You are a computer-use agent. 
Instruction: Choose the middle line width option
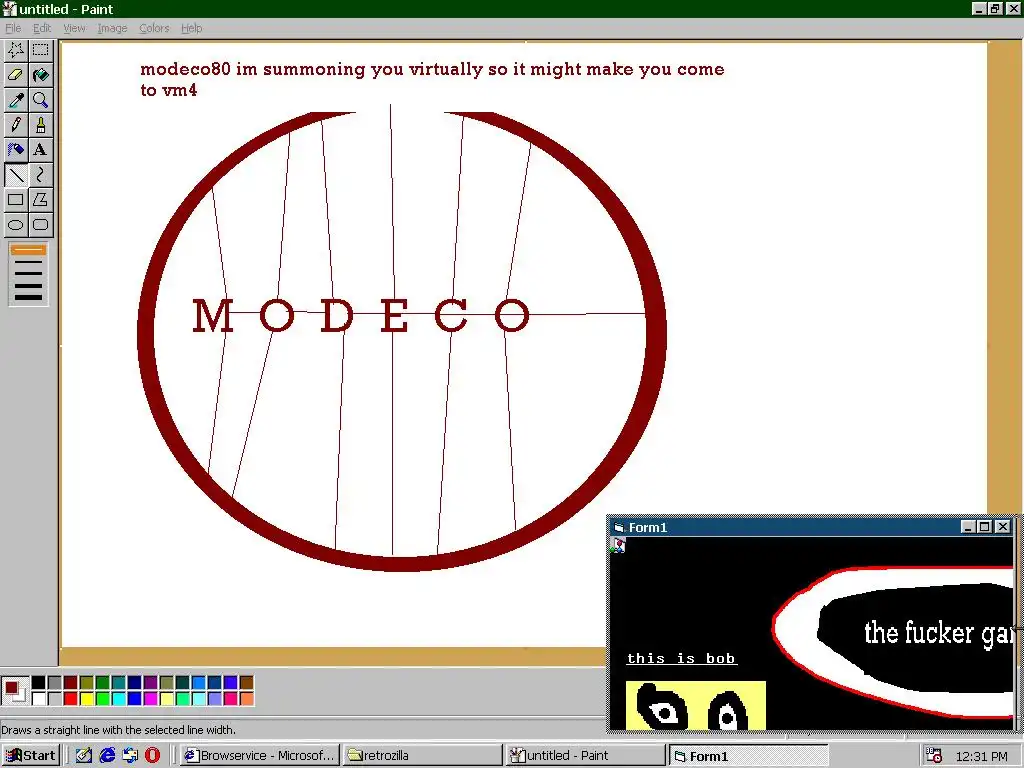coord(28,274)
